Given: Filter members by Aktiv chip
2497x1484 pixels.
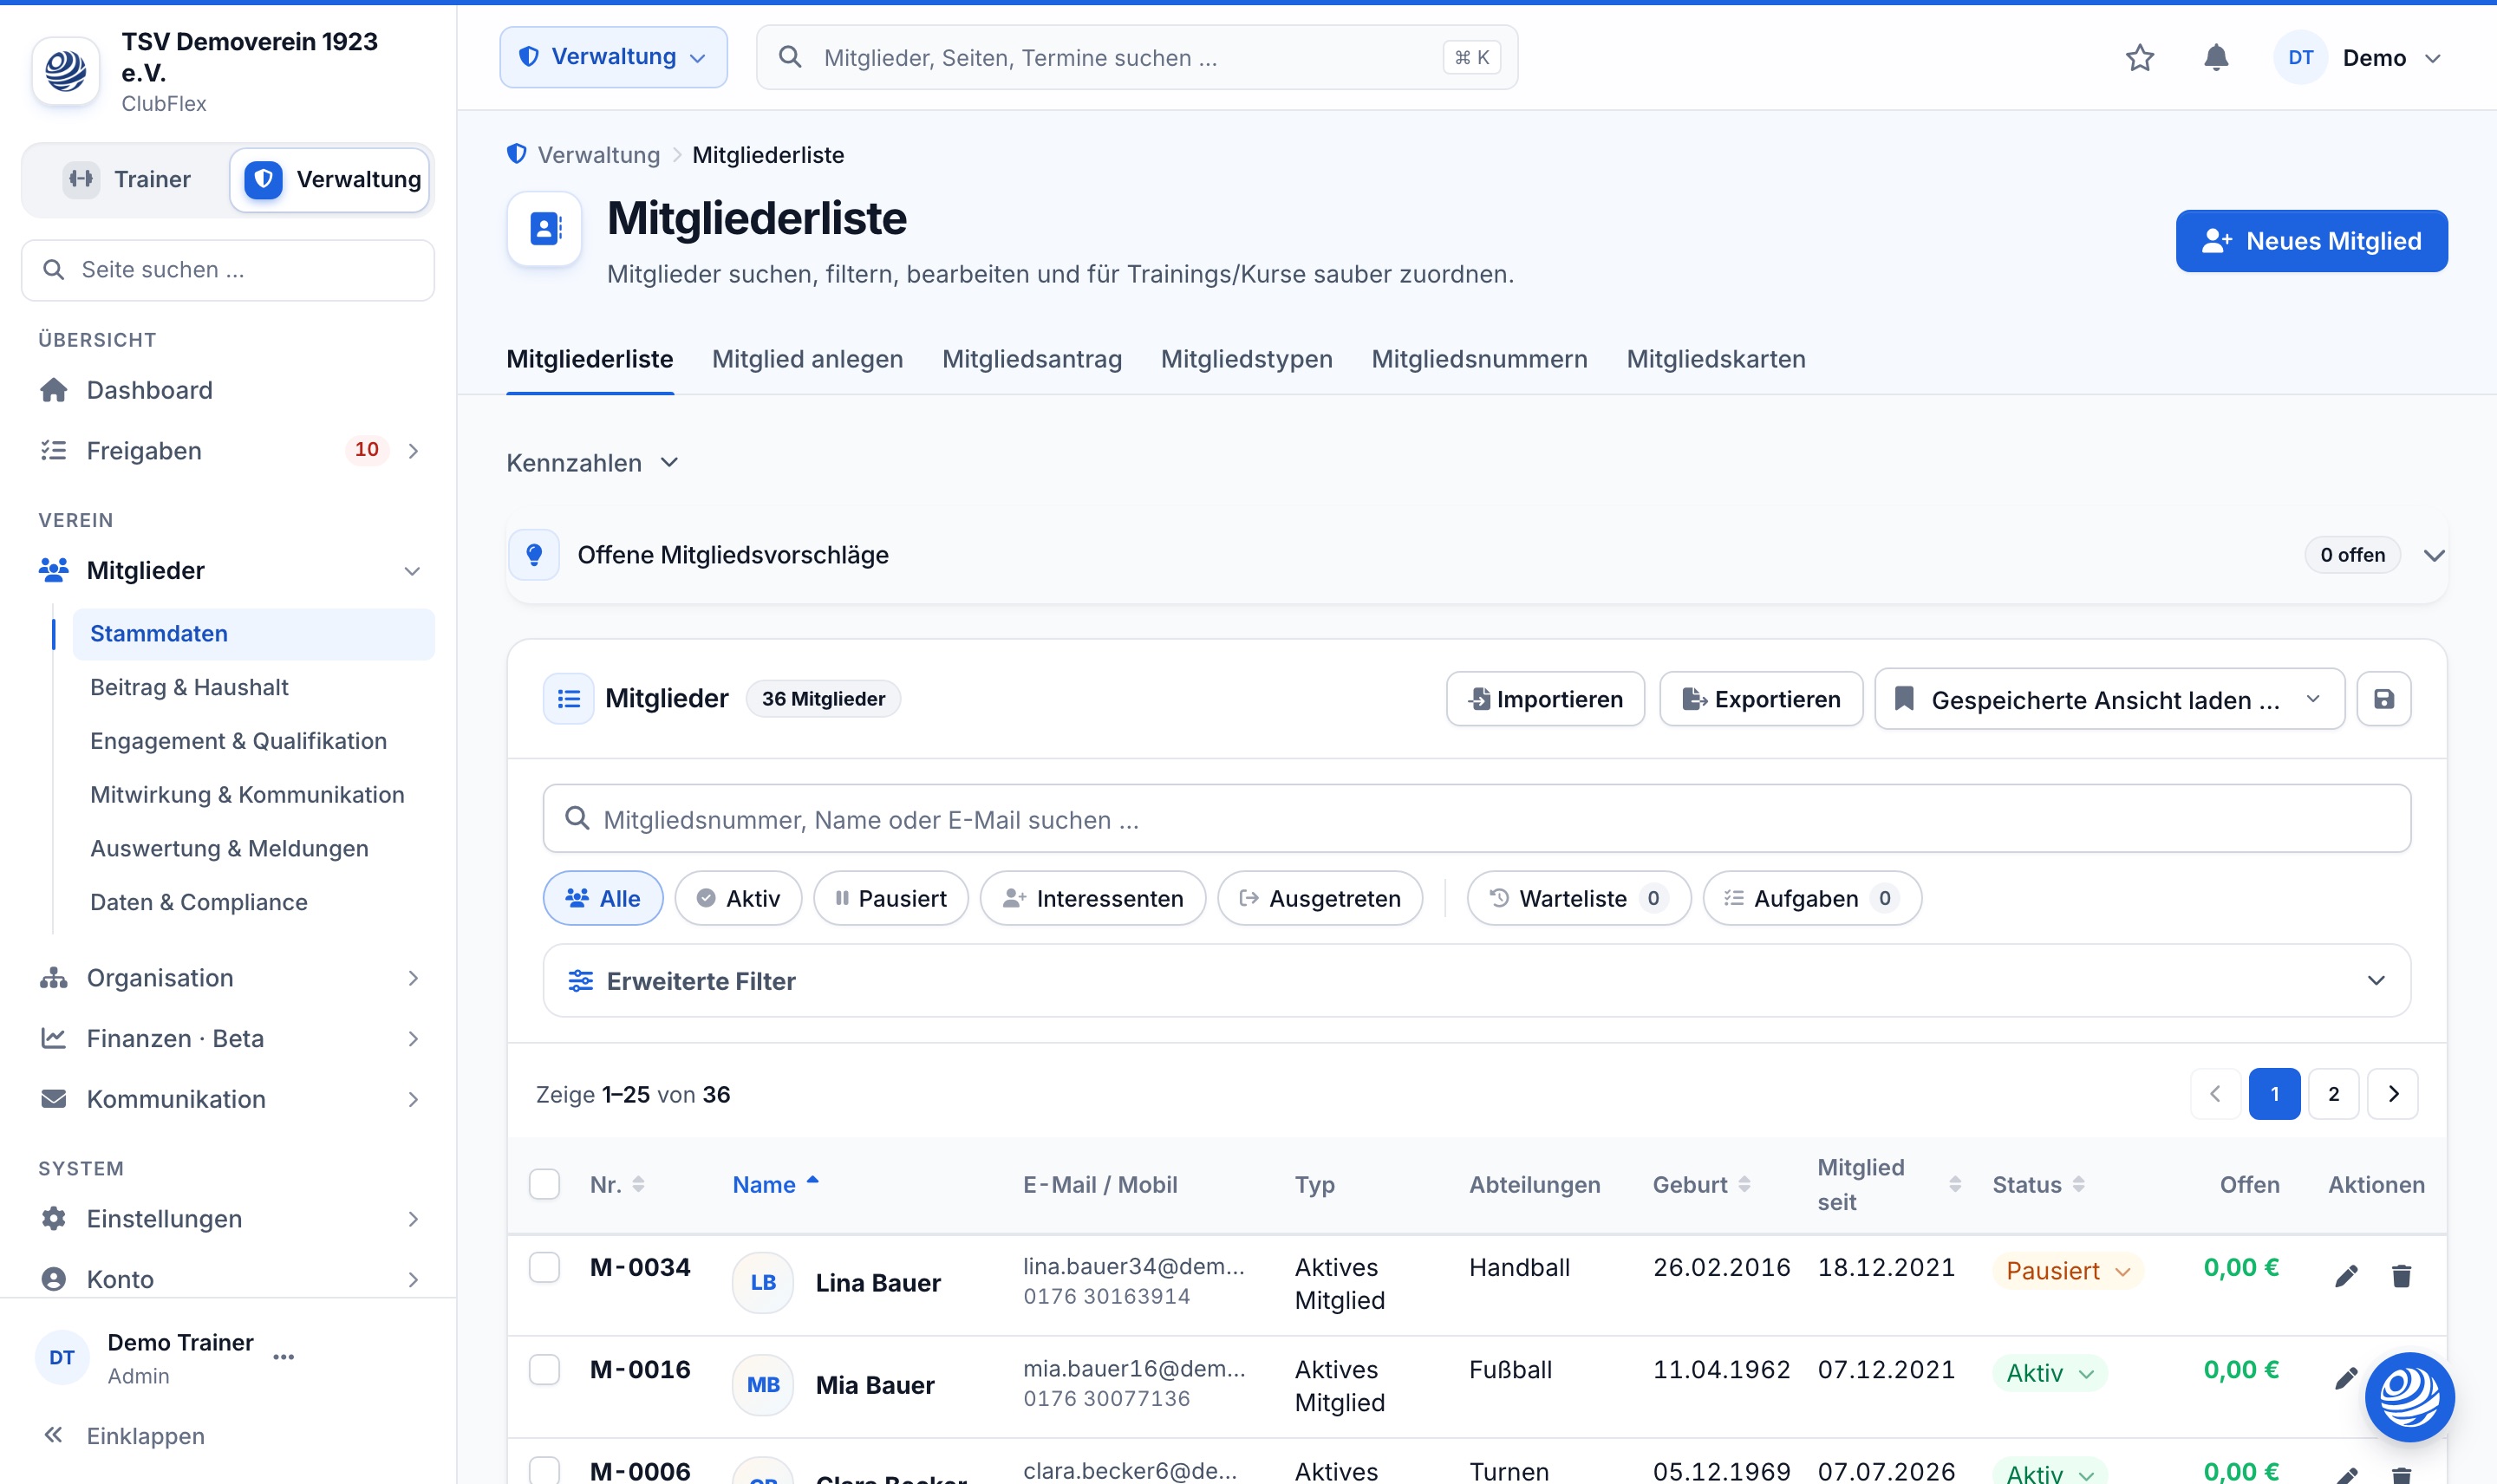Looking at the screenshot, I should pos(738,898).
